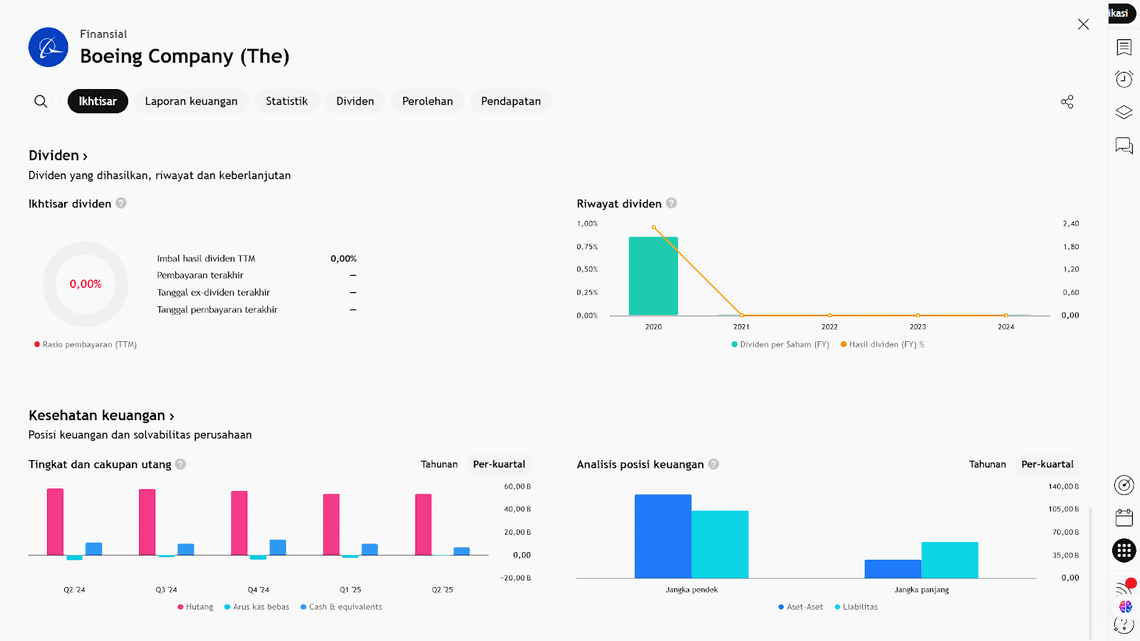Go to the Pendapatan tab
Viewport: 1140px width, 641px height.
pos(510,101)
